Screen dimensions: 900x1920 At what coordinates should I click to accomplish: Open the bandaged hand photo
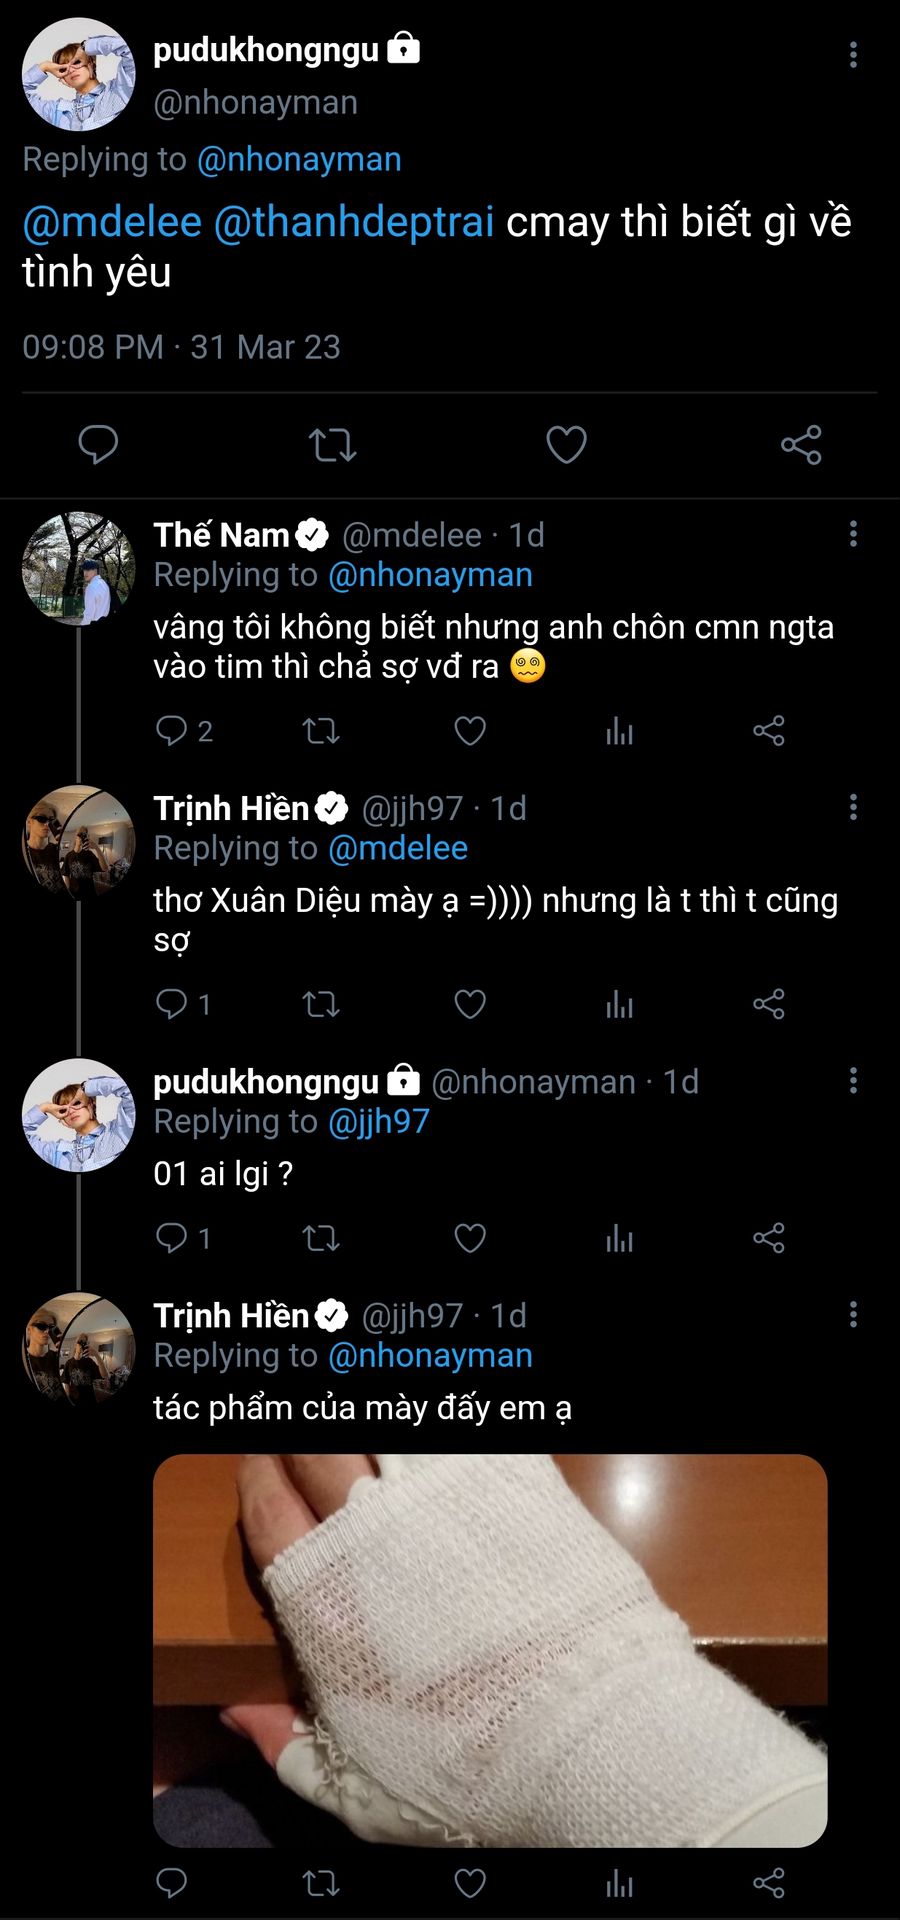tap(490, 1650)
